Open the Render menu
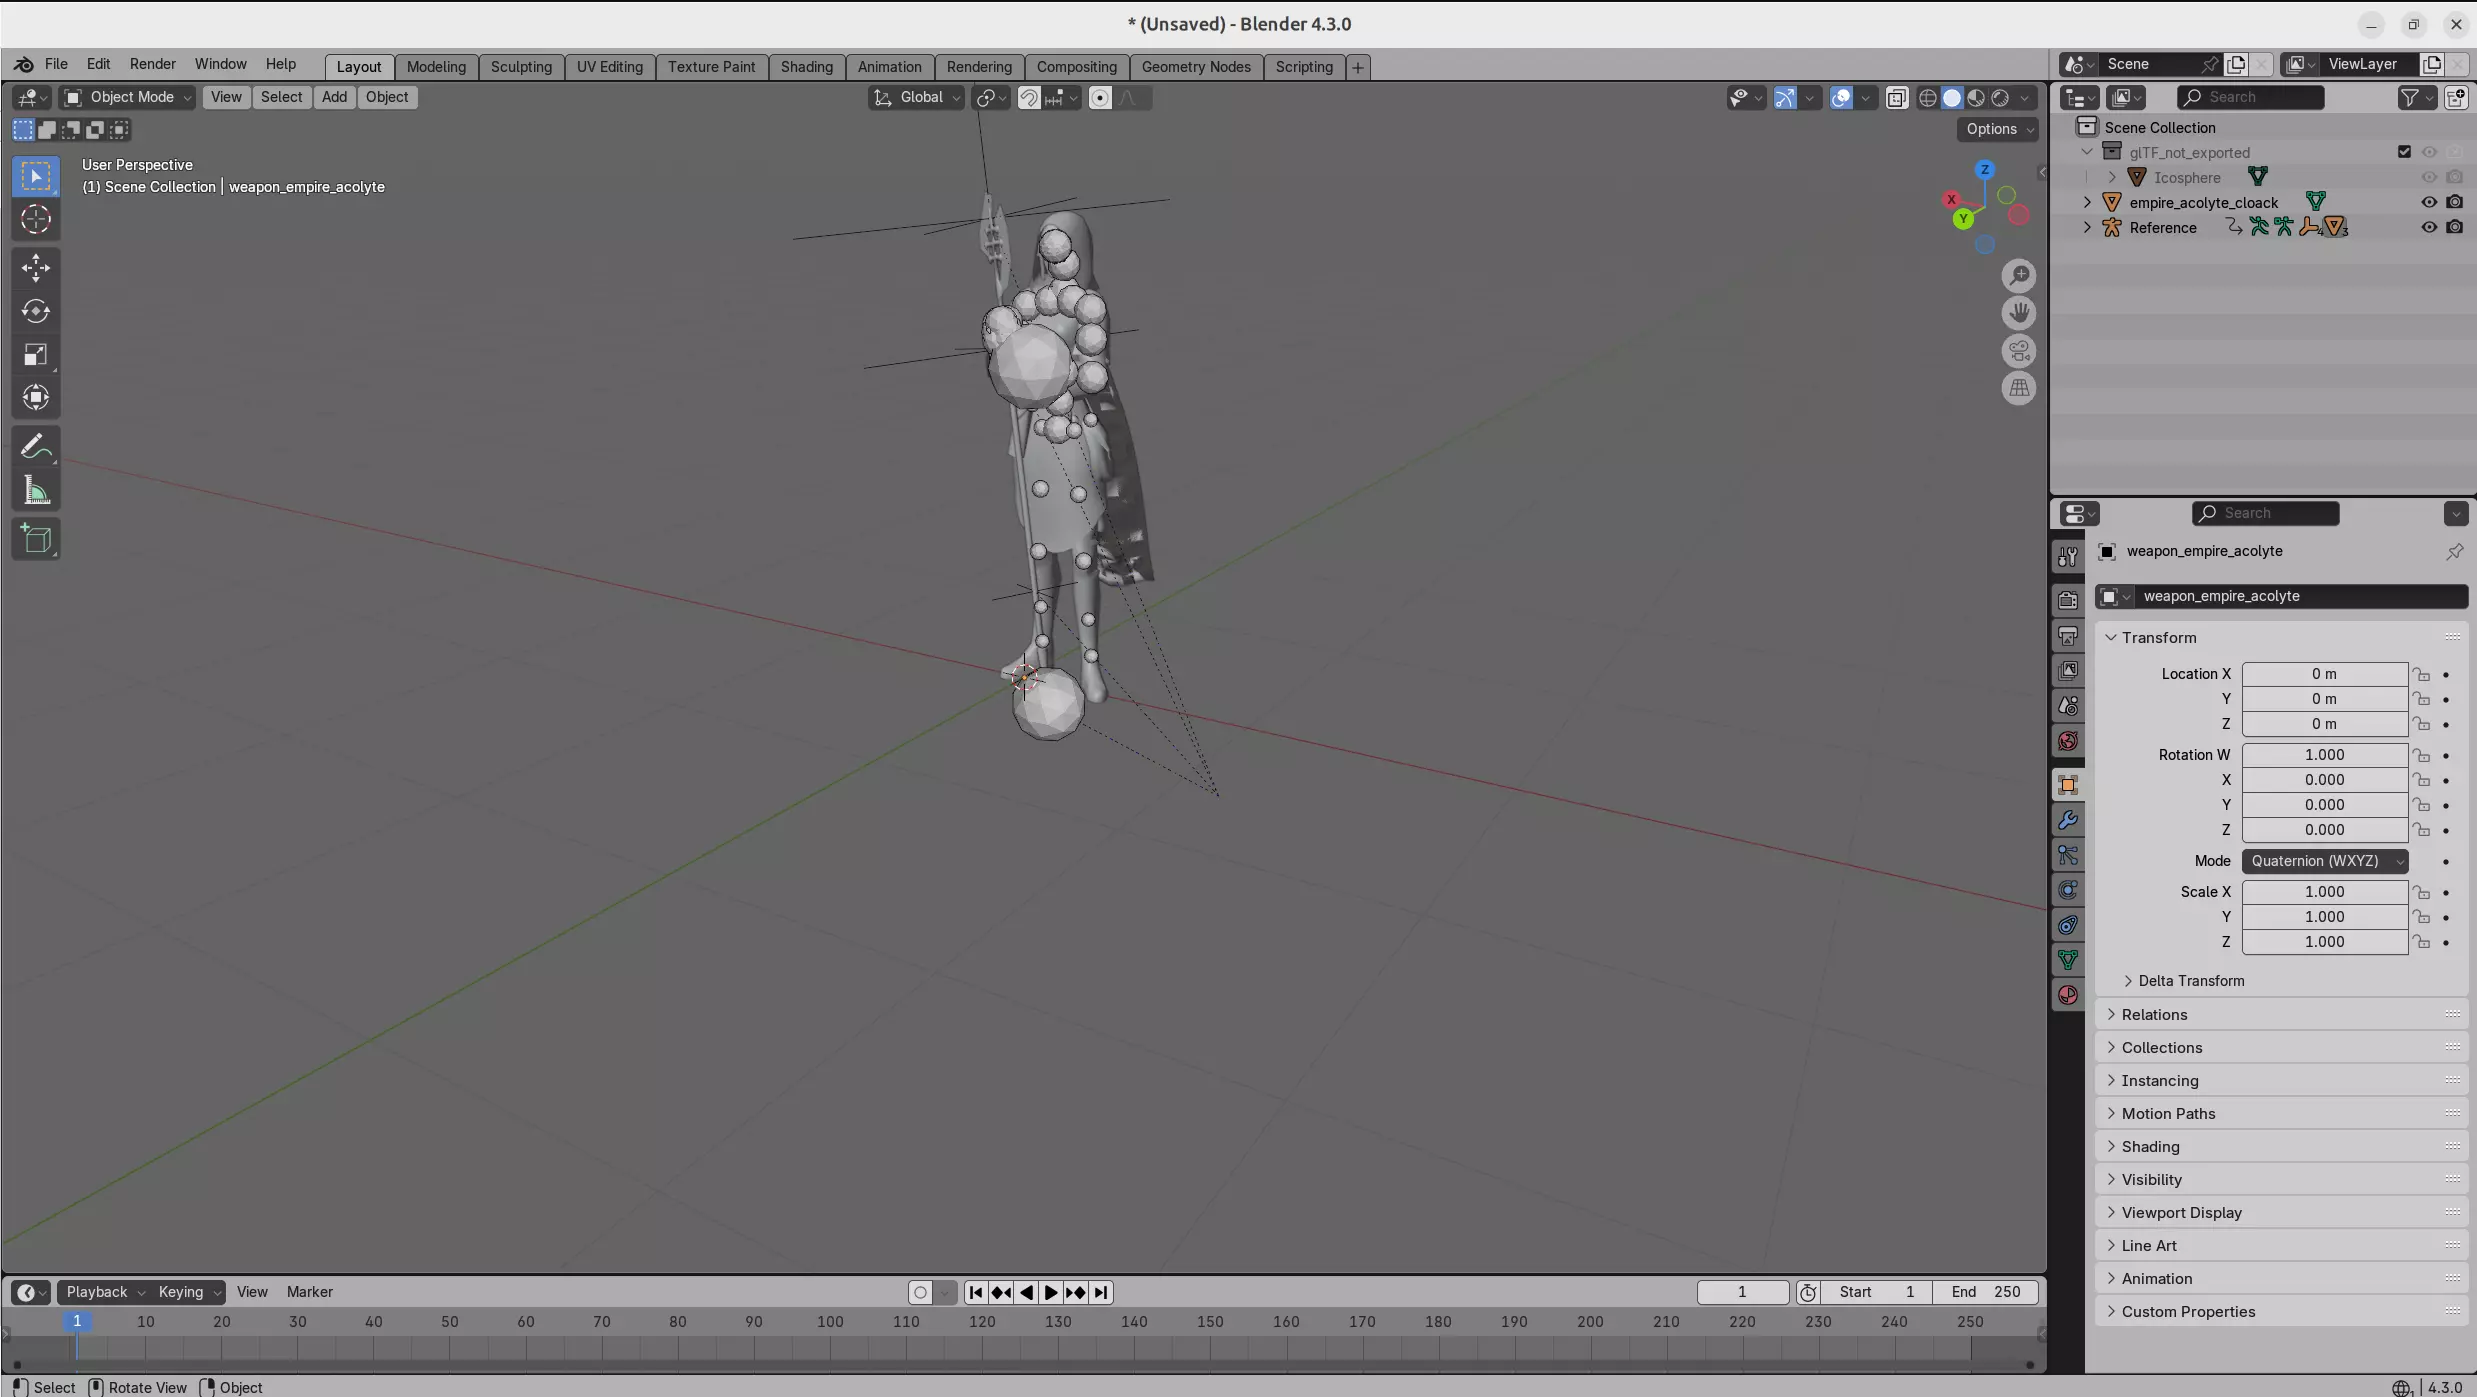 [x=152, y=64]
